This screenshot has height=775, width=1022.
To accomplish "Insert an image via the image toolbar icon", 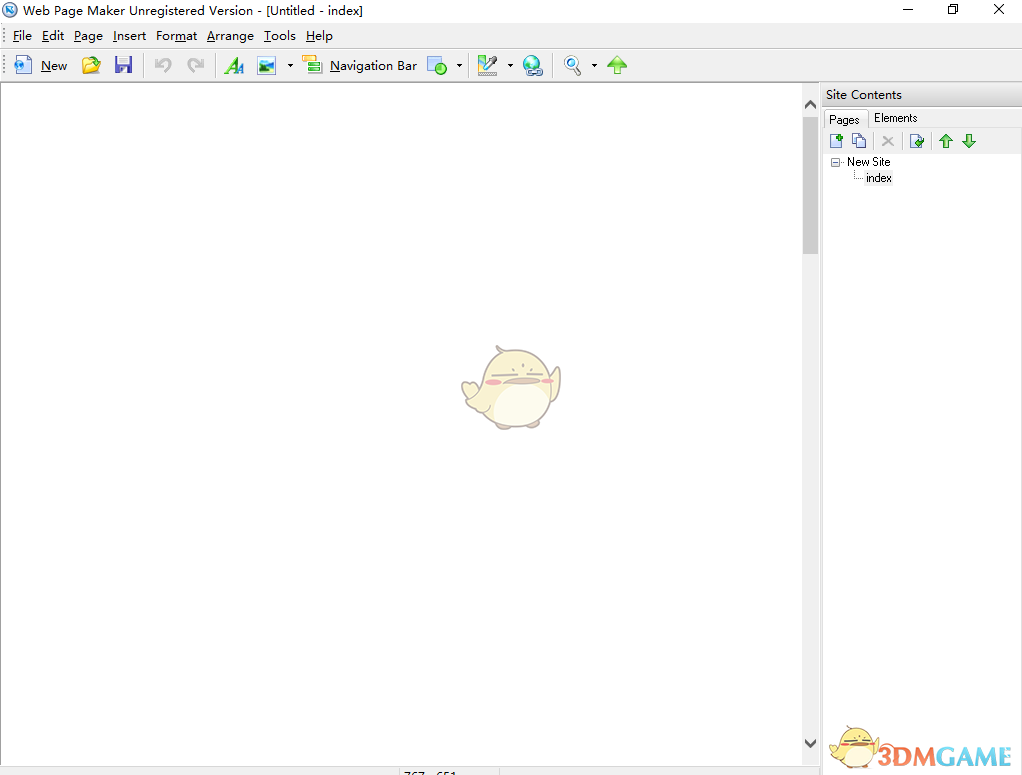I will tap(264, 64).
